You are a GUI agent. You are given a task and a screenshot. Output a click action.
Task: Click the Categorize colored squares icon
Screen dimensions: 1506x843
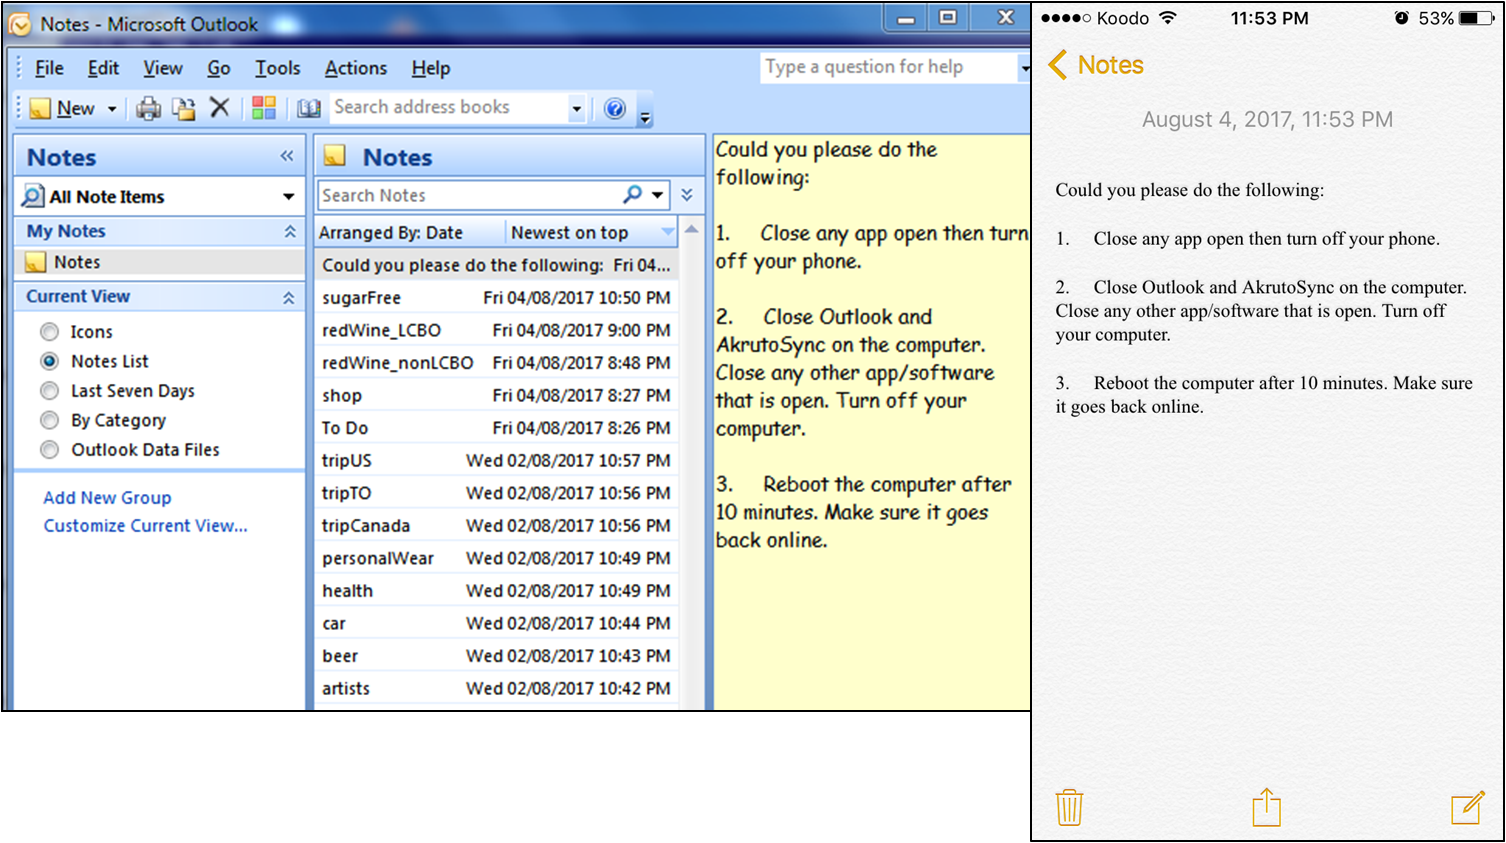pyautogui.click(x=264, y=108)
